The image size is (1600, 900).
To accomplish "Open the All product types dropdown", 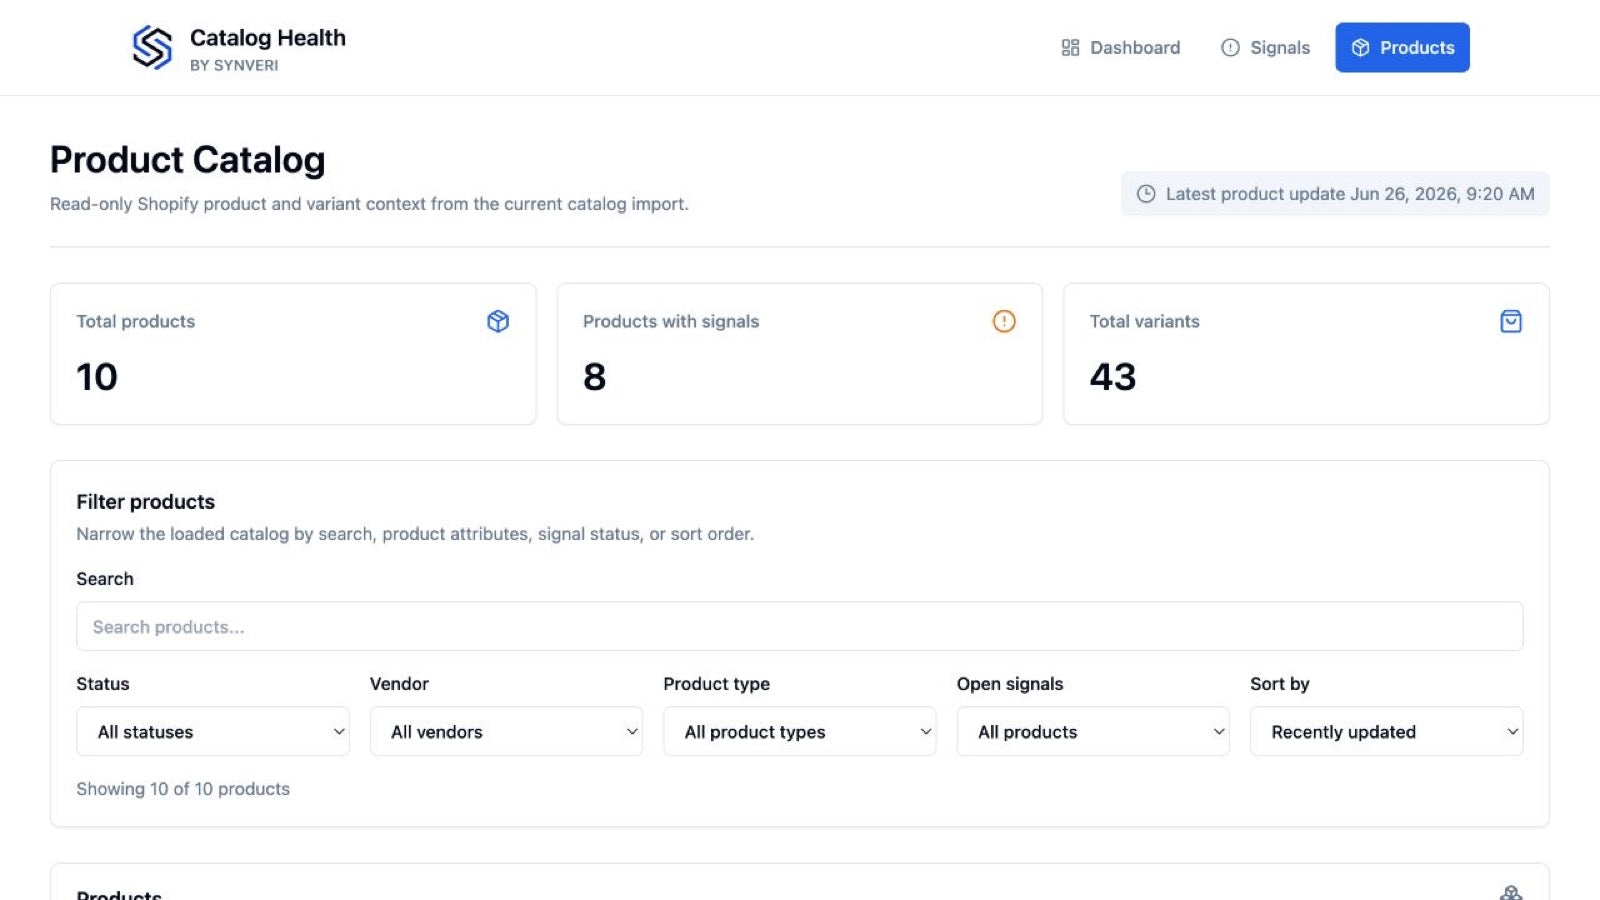I will click(800, 732).
